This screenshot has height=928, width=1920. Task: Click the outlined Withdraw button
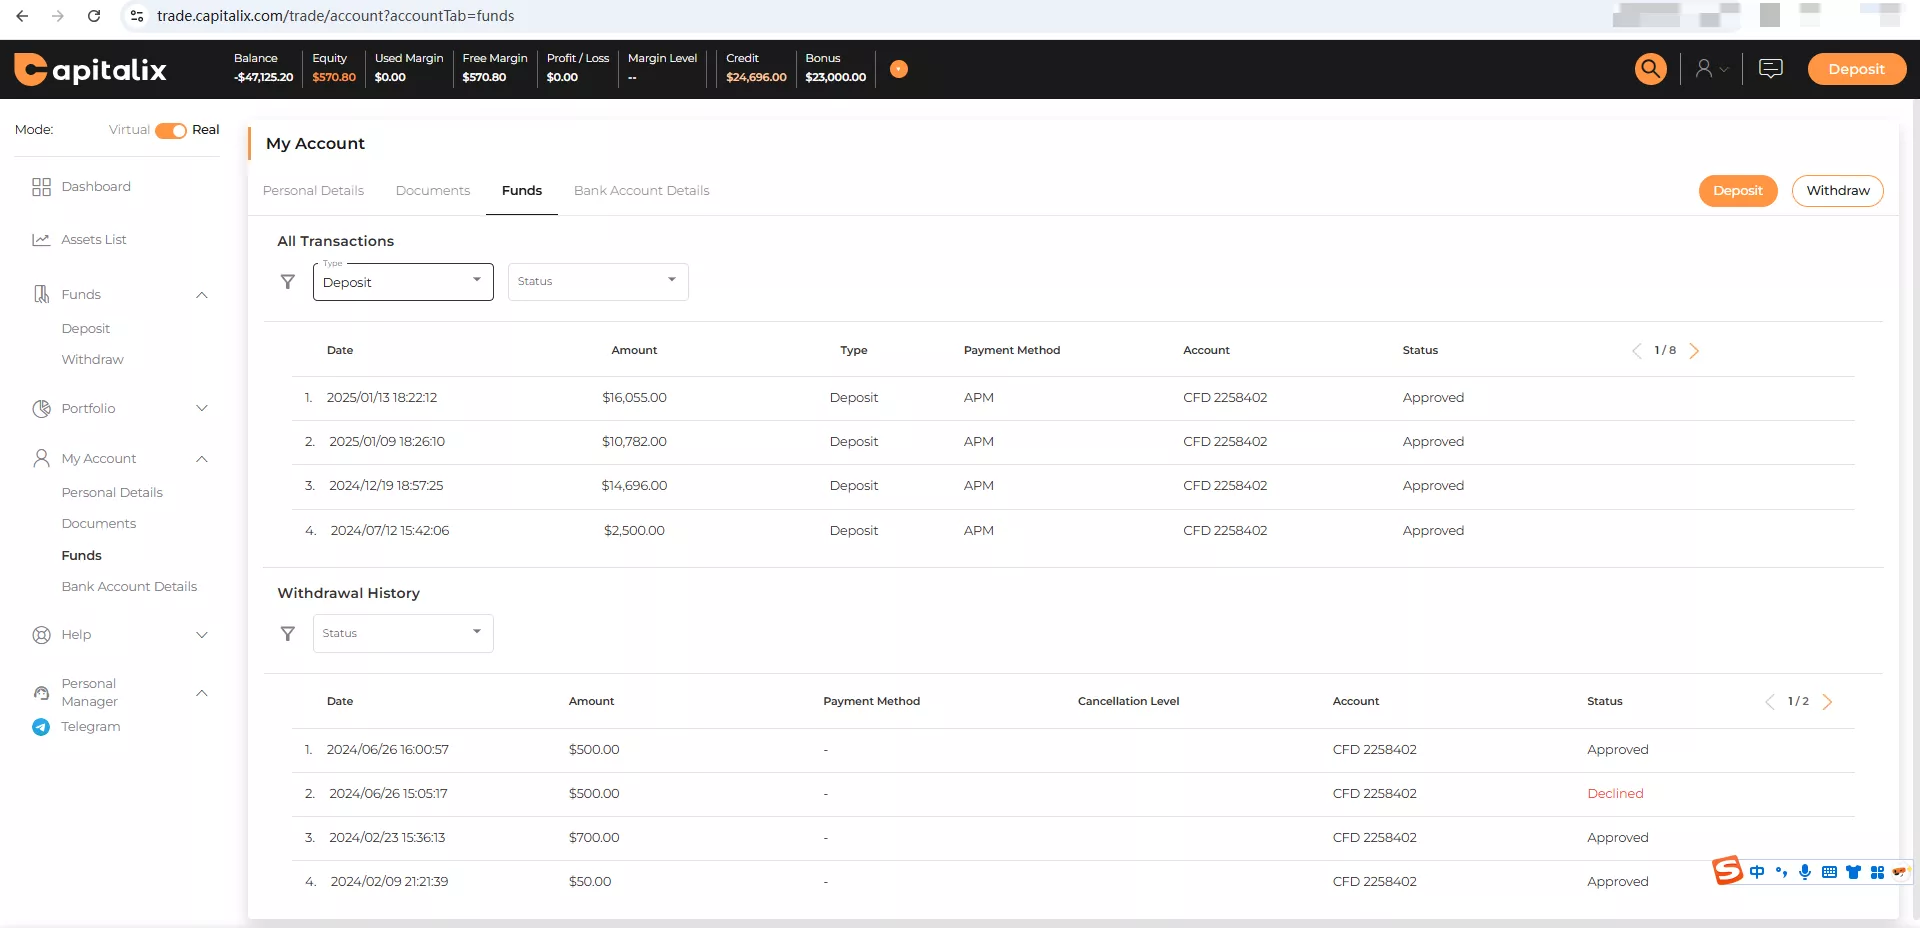pyautogui.click(x=1837, y=191)
